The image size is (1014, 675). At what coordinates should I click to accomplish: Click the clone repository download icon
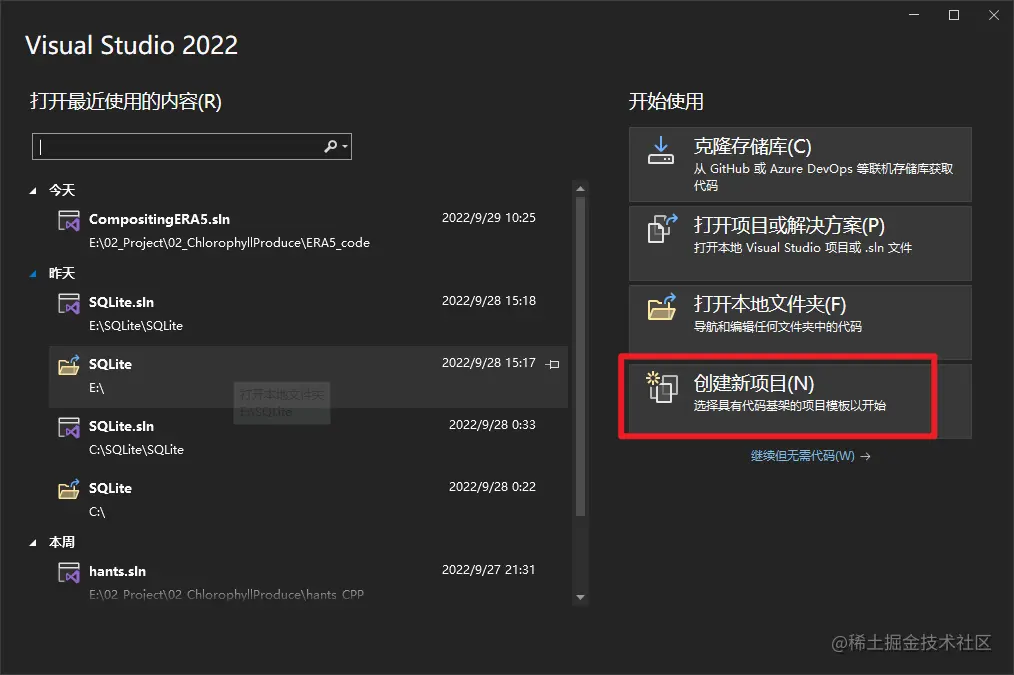click(661, 150)
